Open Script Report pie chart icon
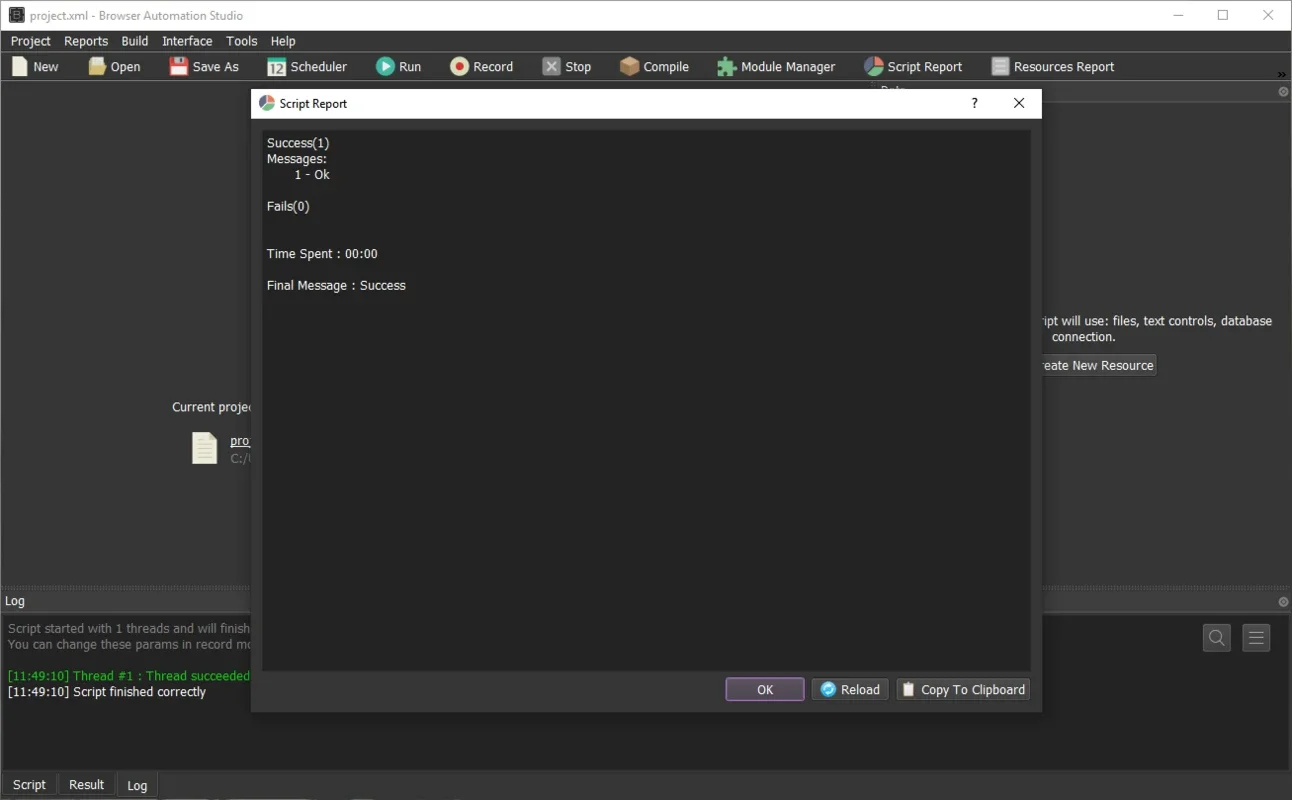This screenshot has width=1292, height=800. (x=874, y=66)
